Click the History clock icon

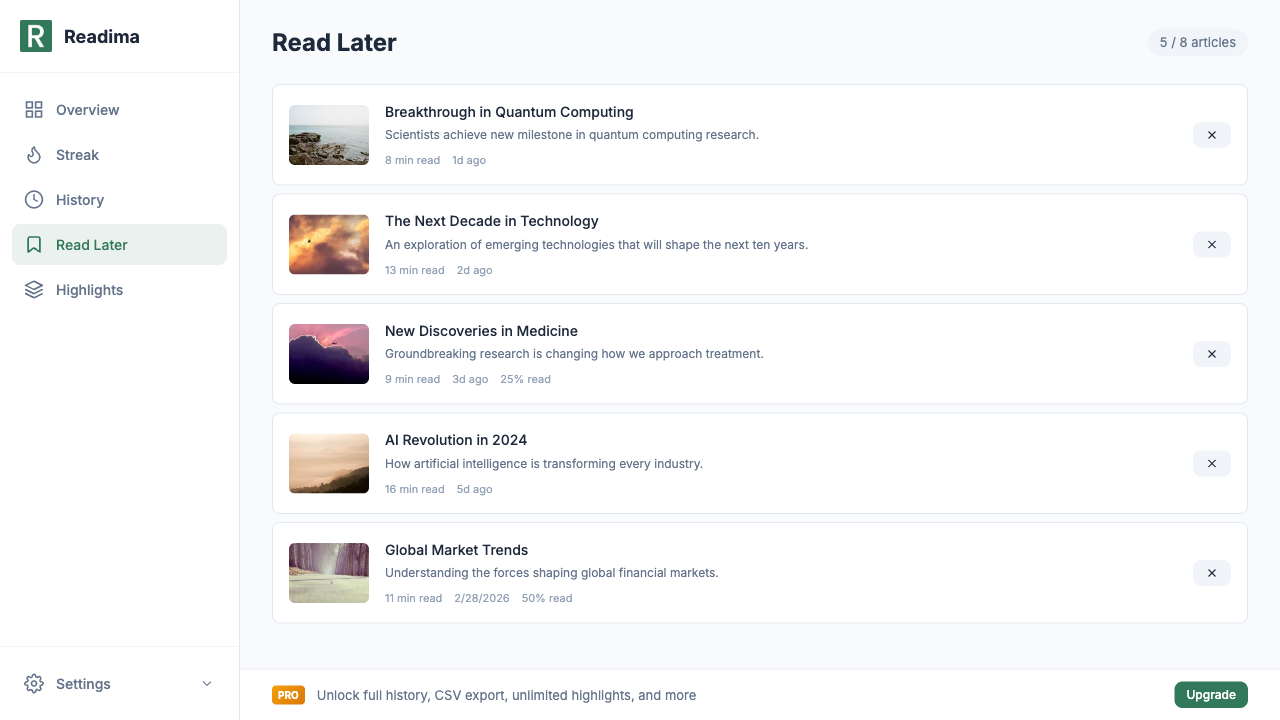(x=33, y=199)
